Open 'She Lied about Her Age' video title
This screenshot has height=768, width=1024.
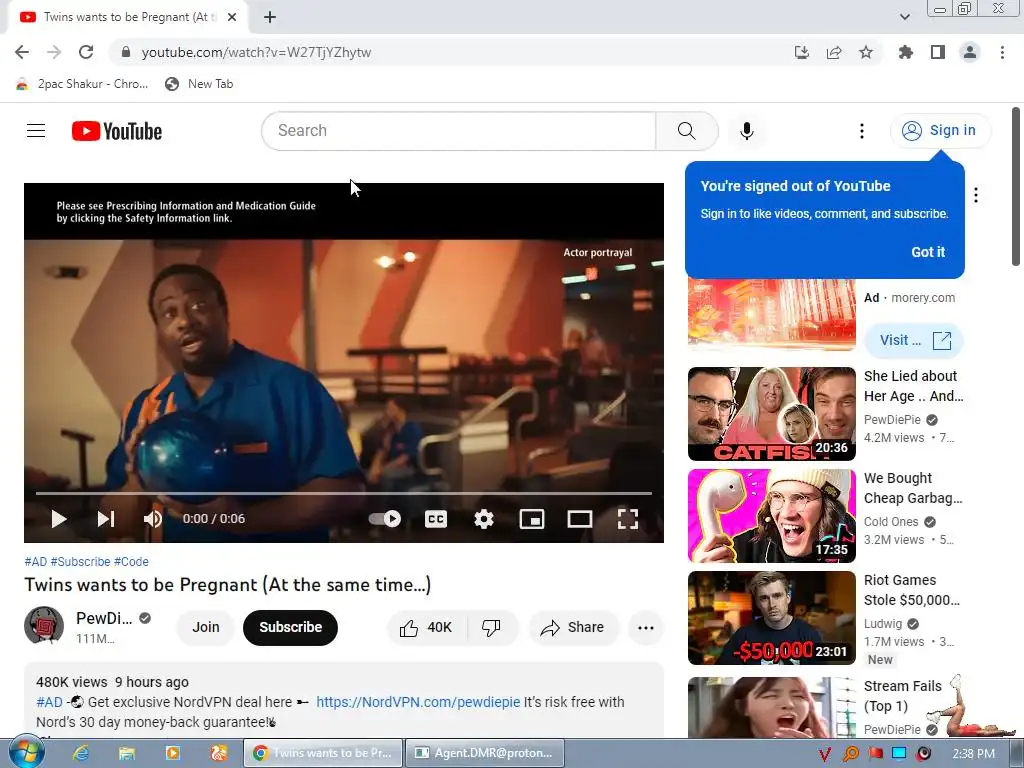point(913,386)
